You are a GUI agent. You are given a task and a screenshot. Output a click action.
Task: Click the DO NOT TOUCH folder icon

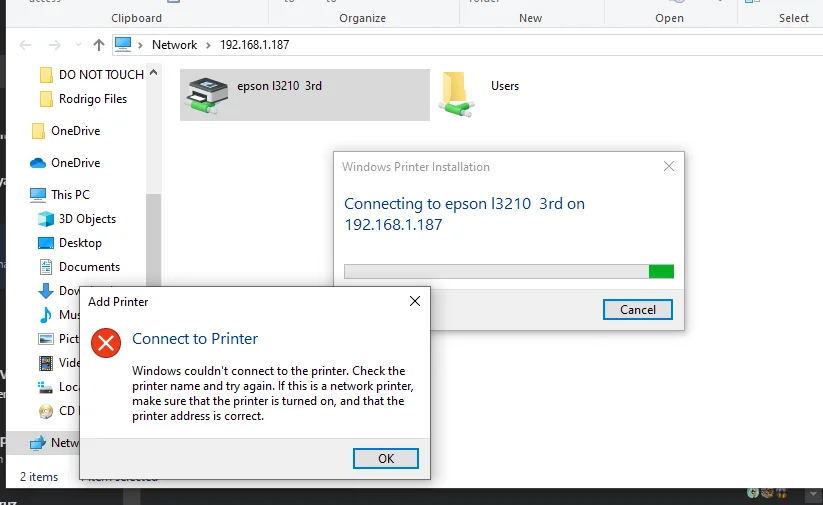pyautogui.click(x=46, y=75)
